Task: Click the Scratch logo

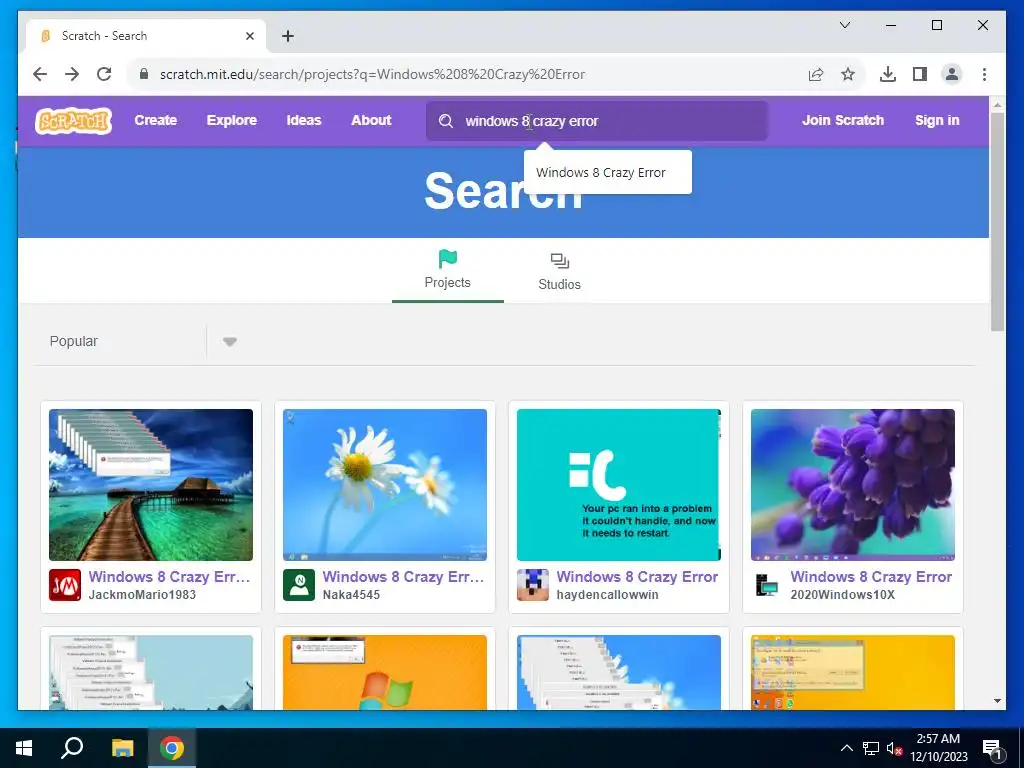Action: click(x=73, y=121)
